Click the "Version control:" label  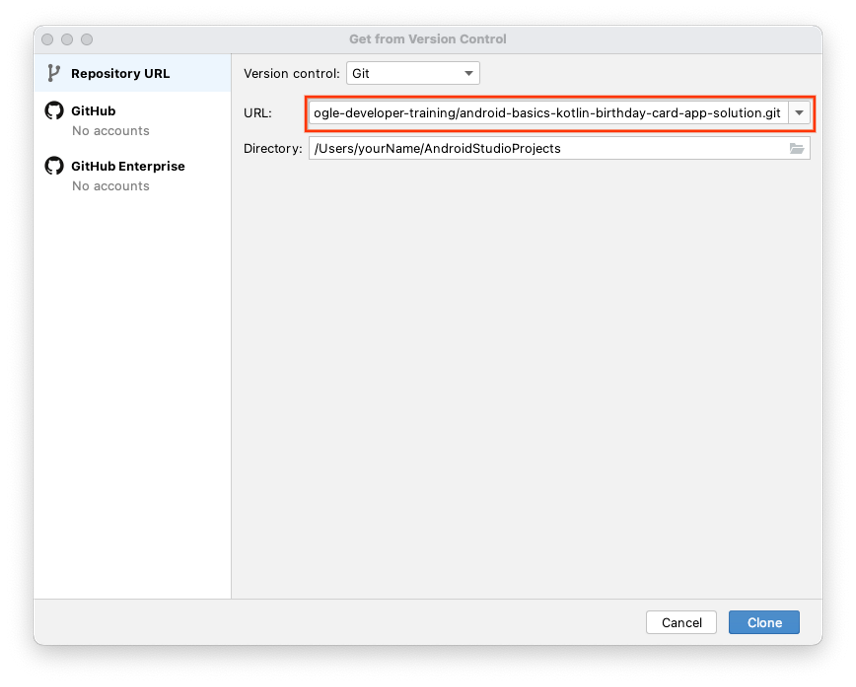pyautogui.click(x=291, y=73)
